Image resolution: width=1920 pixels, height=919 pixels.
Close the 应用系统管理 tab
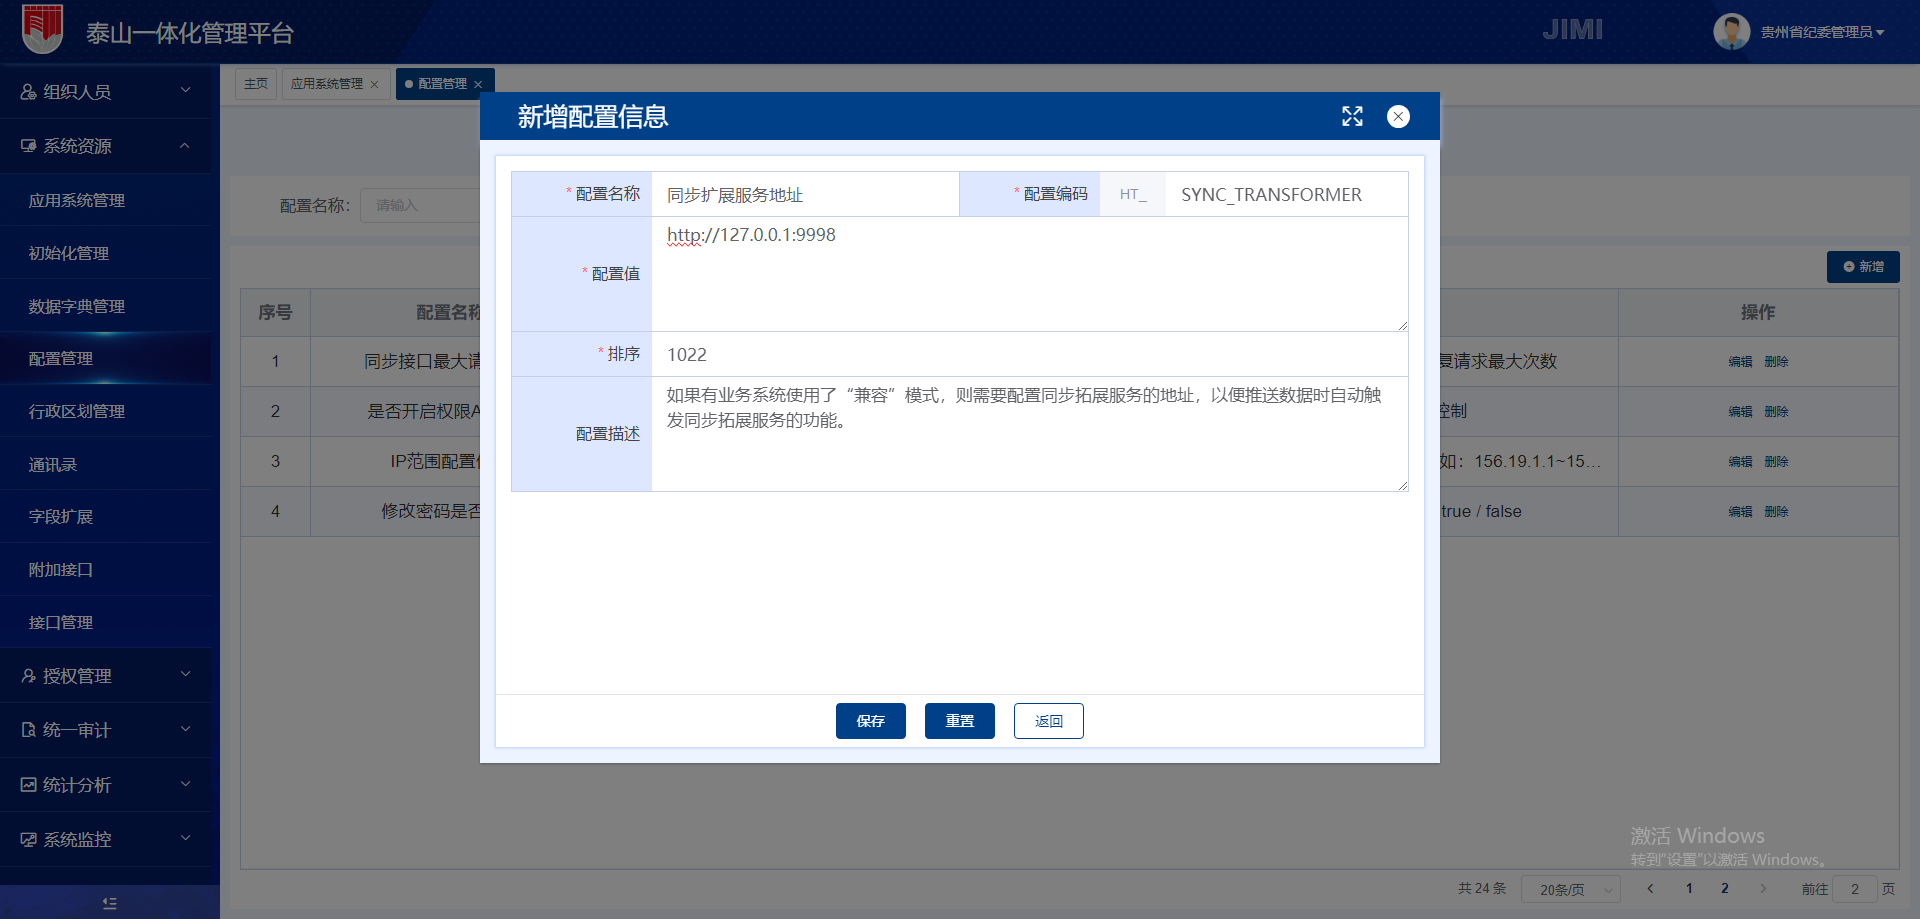(375, 85)
